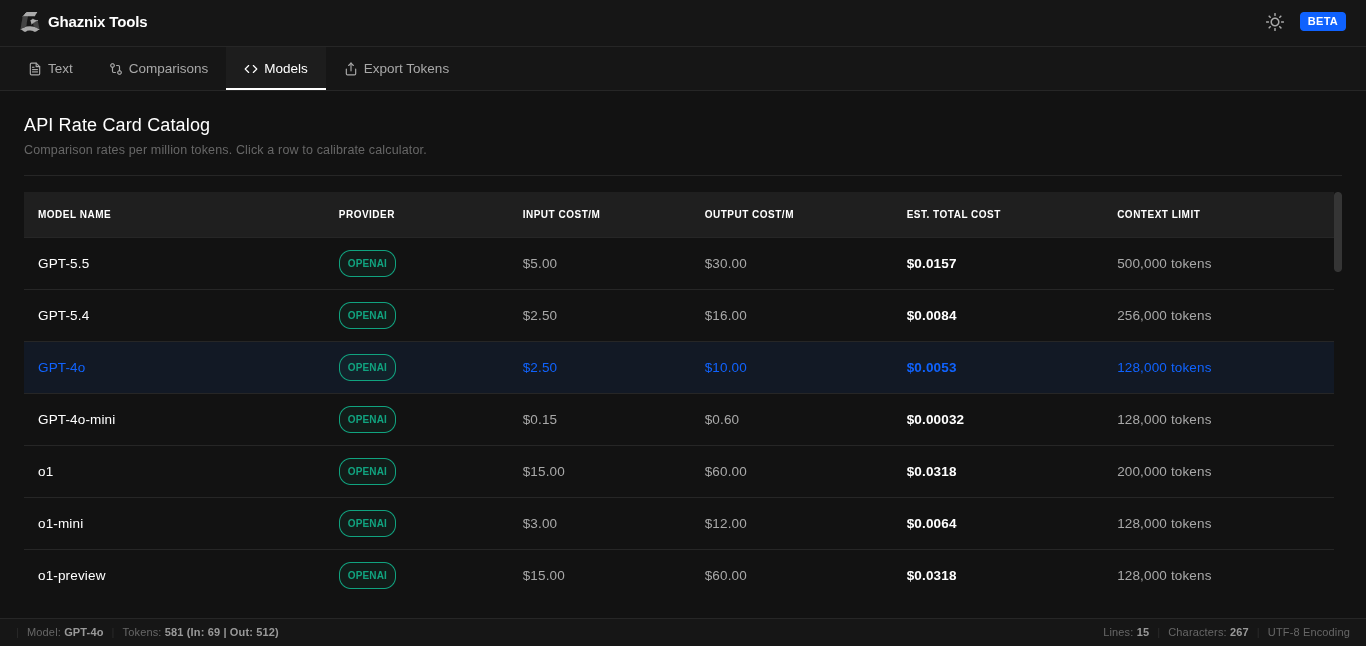Select the GPT-5.5 model name

tap(64, 264)
